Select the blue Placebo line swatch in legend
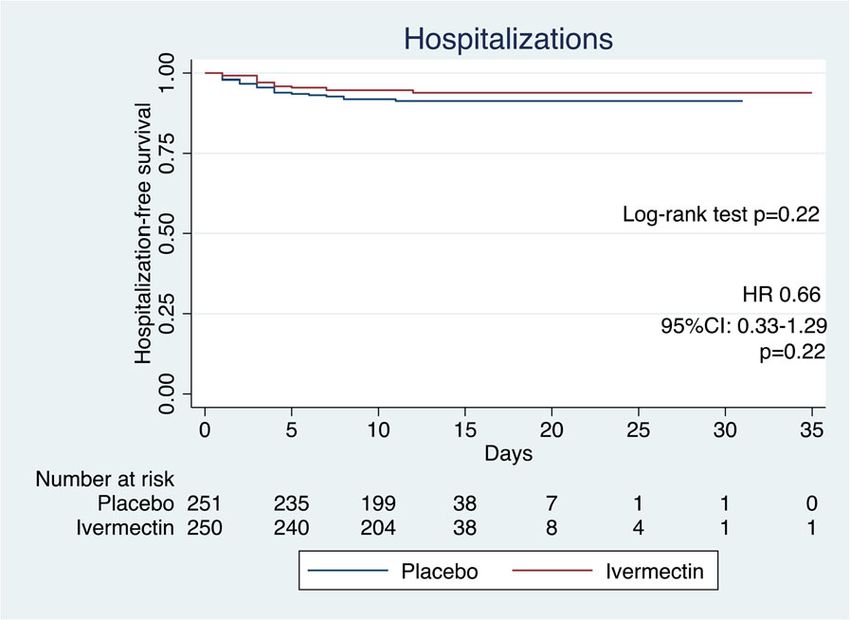This screenshot has width=850, height=620. 347,572
